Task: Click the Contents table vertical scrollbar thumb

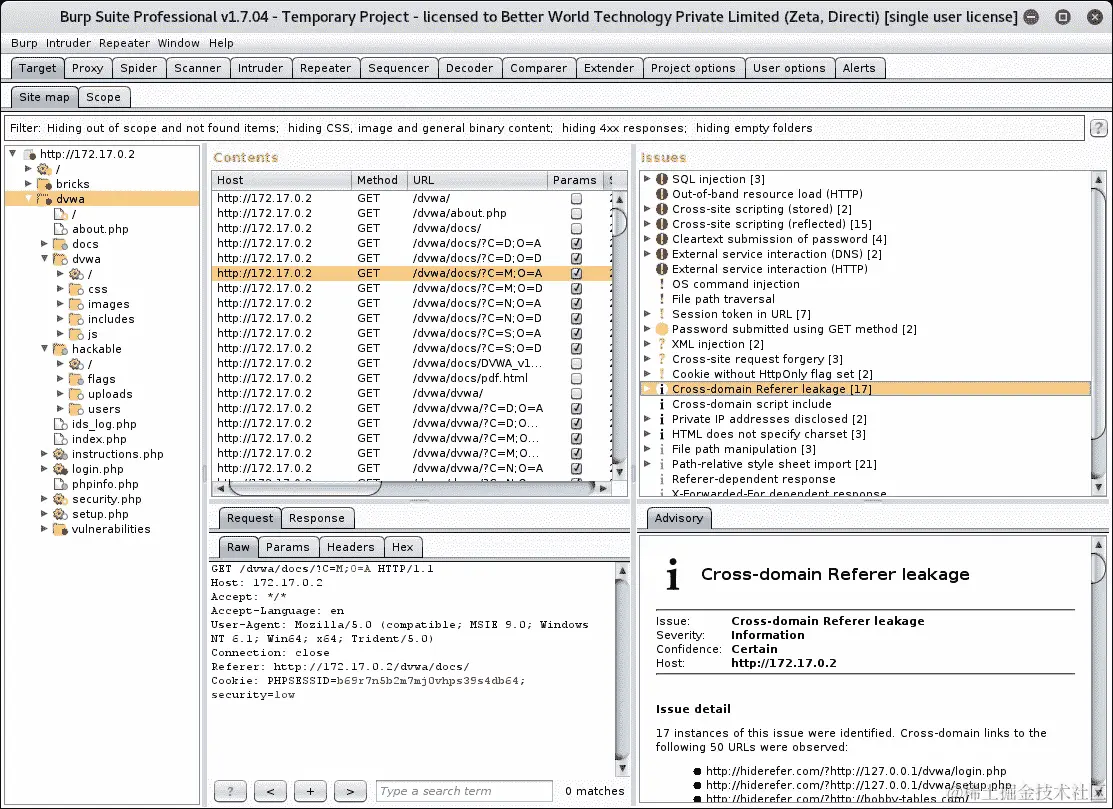Action: pos(619,221)
